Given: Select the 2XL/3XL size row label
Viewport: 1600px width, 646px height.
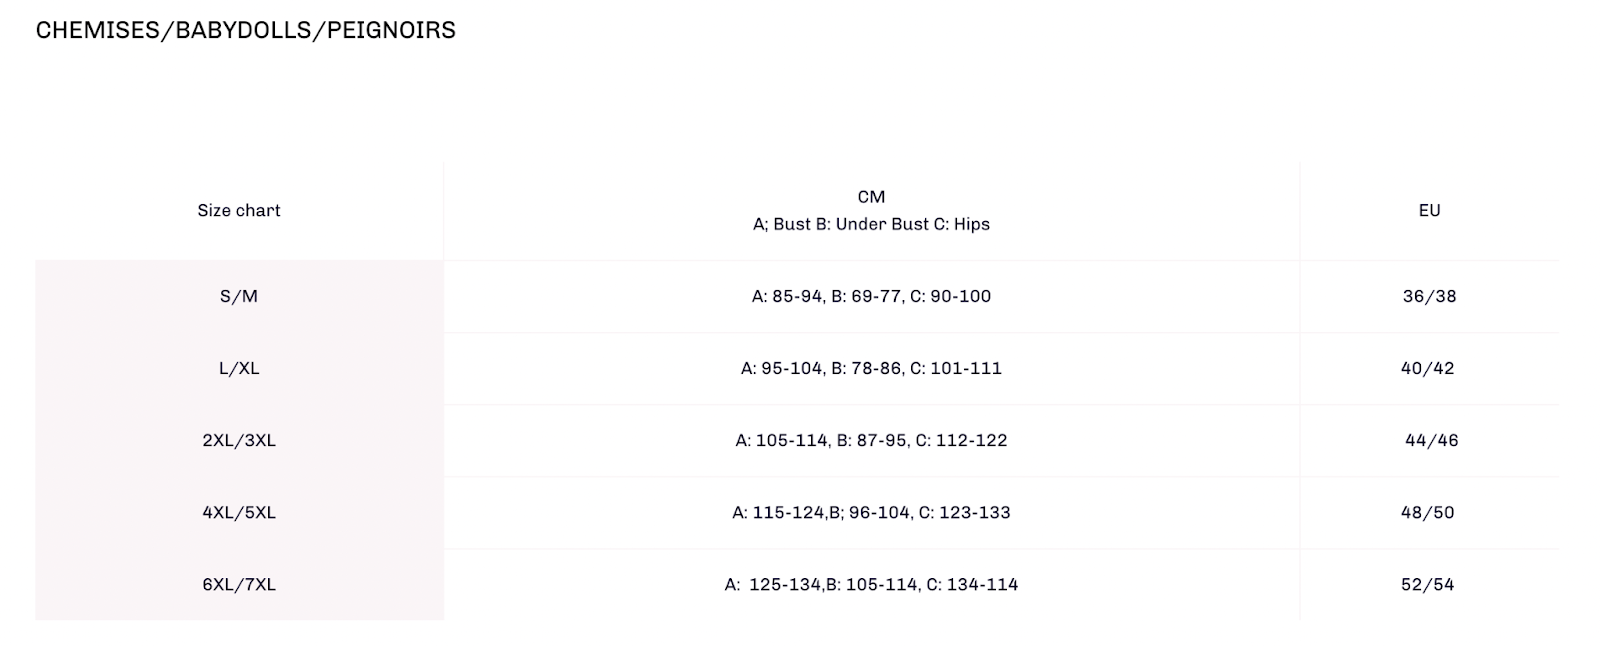Looking at the screenshot, I should pyautogui.click(x=239, y=440).
